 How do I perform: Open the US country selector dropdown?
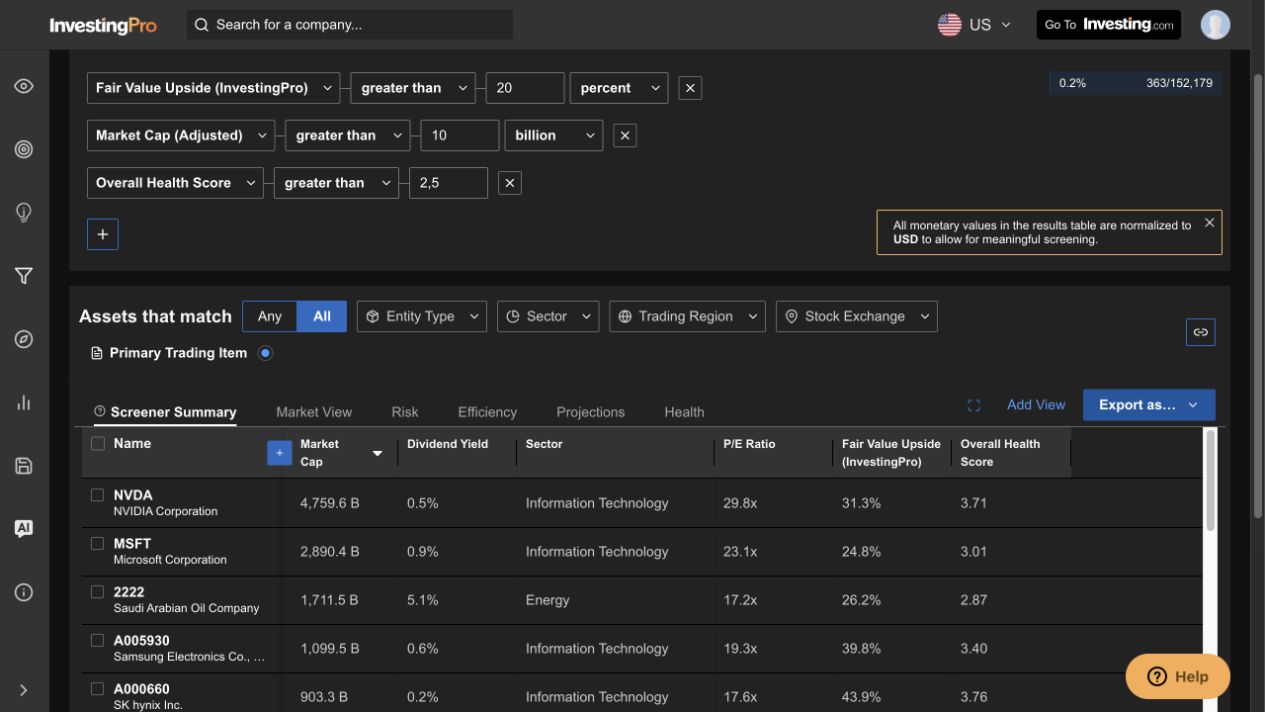coord(975,25)
